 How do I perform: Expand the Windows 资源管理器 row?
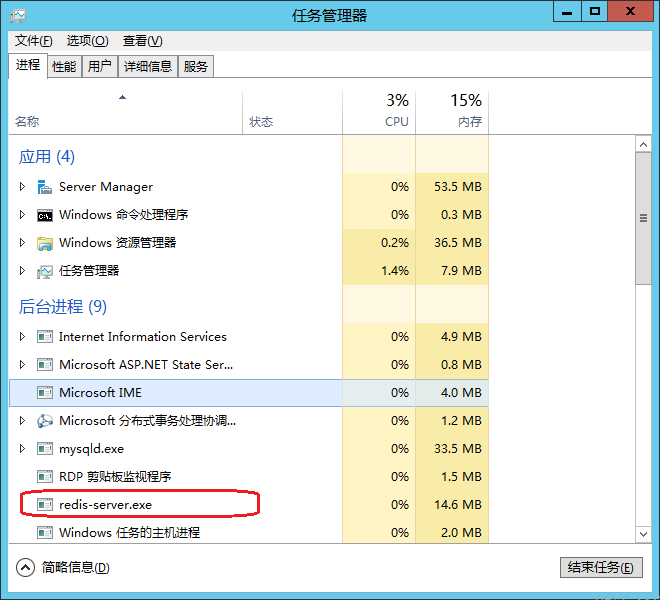tap(22, 243)
